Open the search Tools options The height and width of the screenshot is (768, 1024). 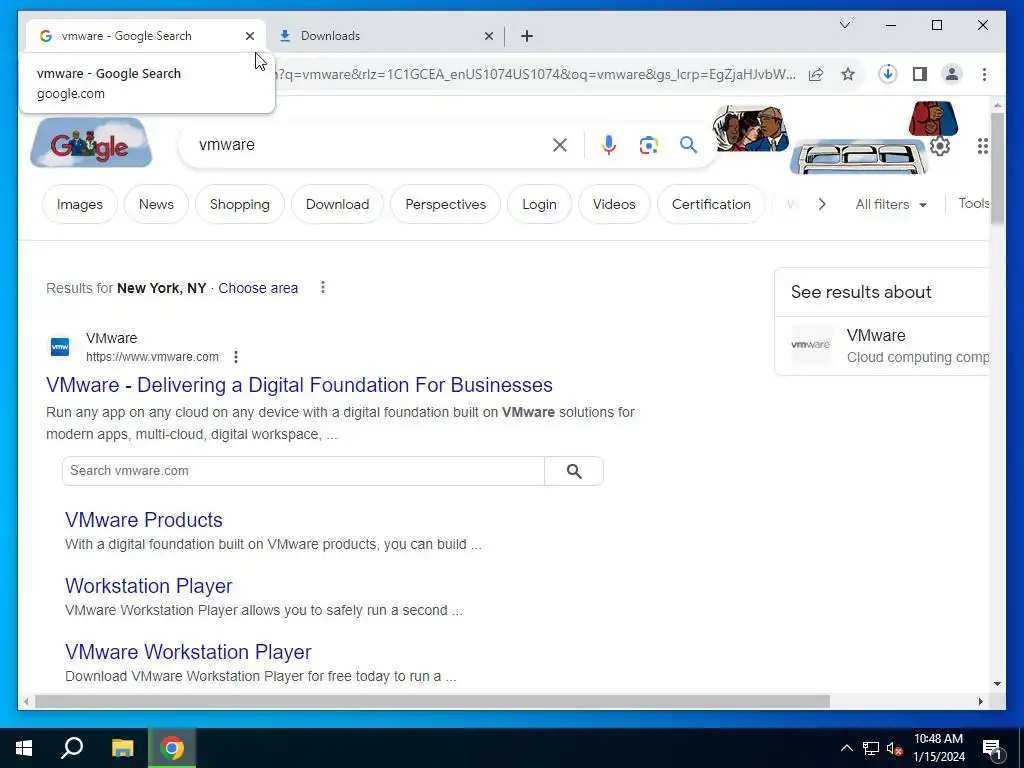pos(973,204)
